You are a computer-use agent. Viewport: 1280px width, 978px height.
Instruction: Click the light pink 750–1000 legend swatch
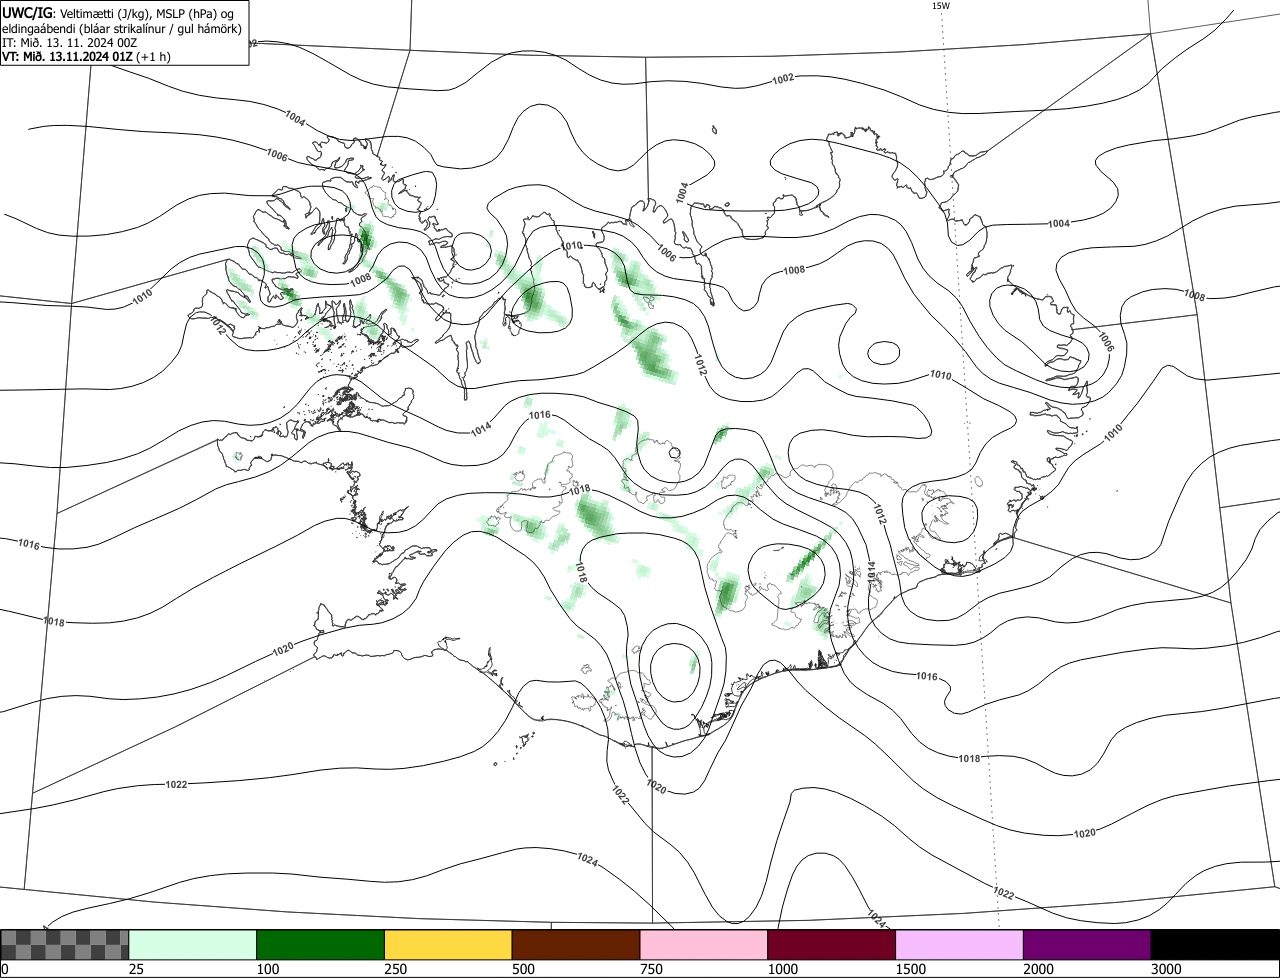704,944
